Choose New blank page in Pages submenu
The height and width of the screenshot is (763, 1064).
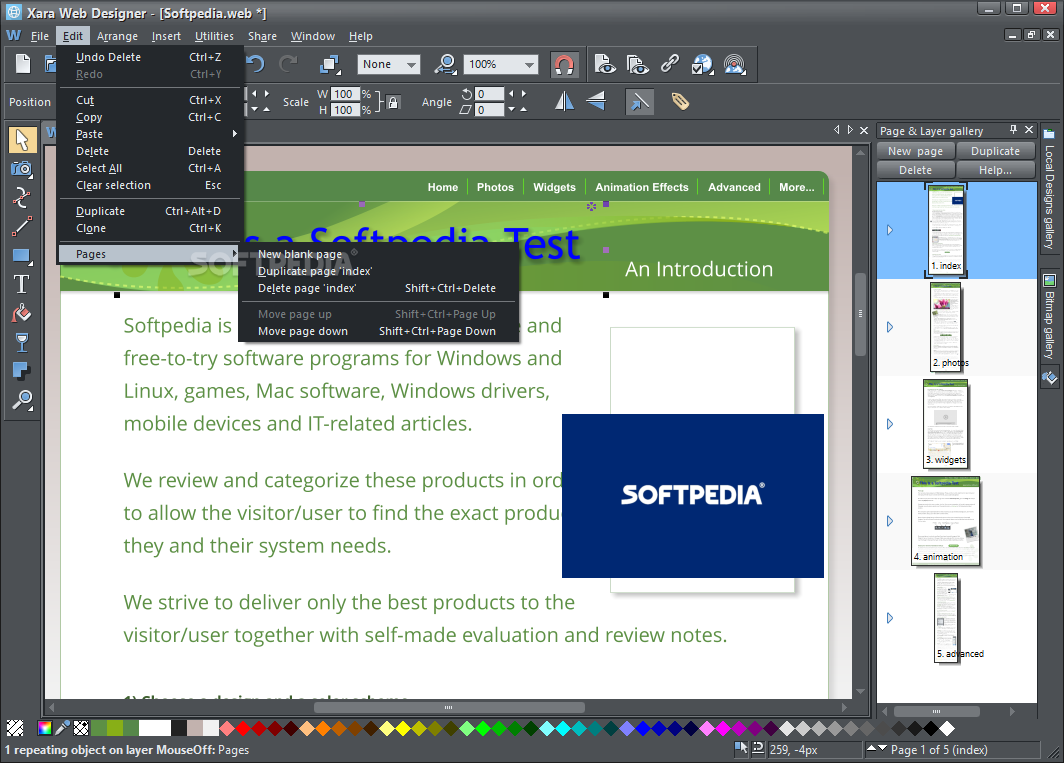click(x=377, y=254)
